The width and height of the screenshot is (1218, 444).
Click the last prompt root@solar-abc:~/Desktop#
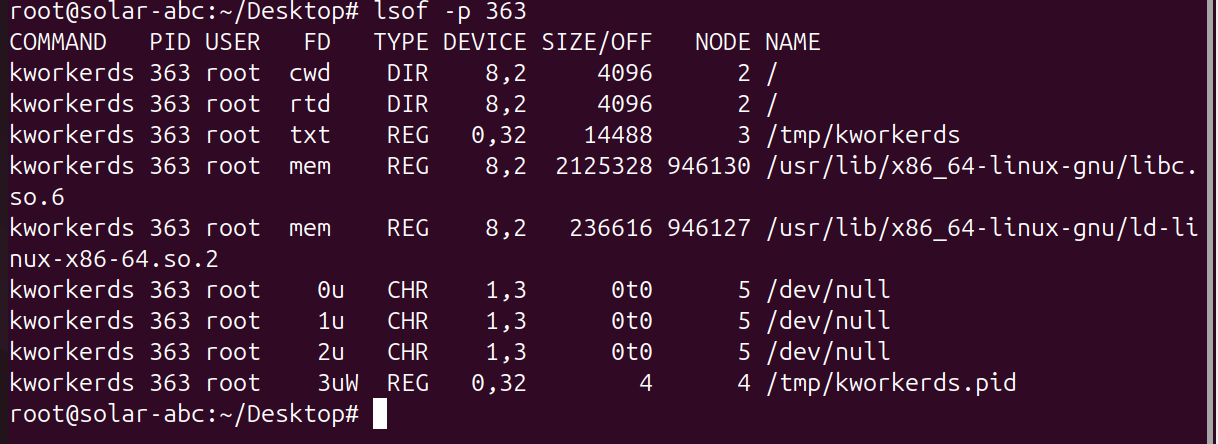tap(184, 415)
